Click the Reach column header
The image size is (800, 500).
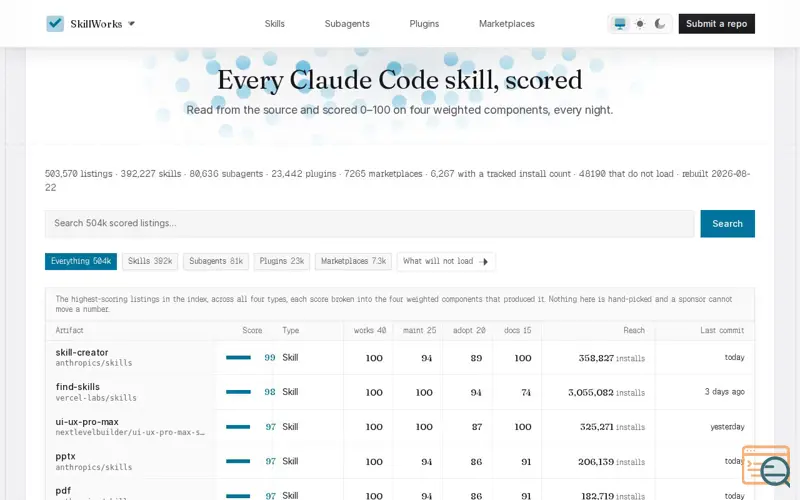634,331
